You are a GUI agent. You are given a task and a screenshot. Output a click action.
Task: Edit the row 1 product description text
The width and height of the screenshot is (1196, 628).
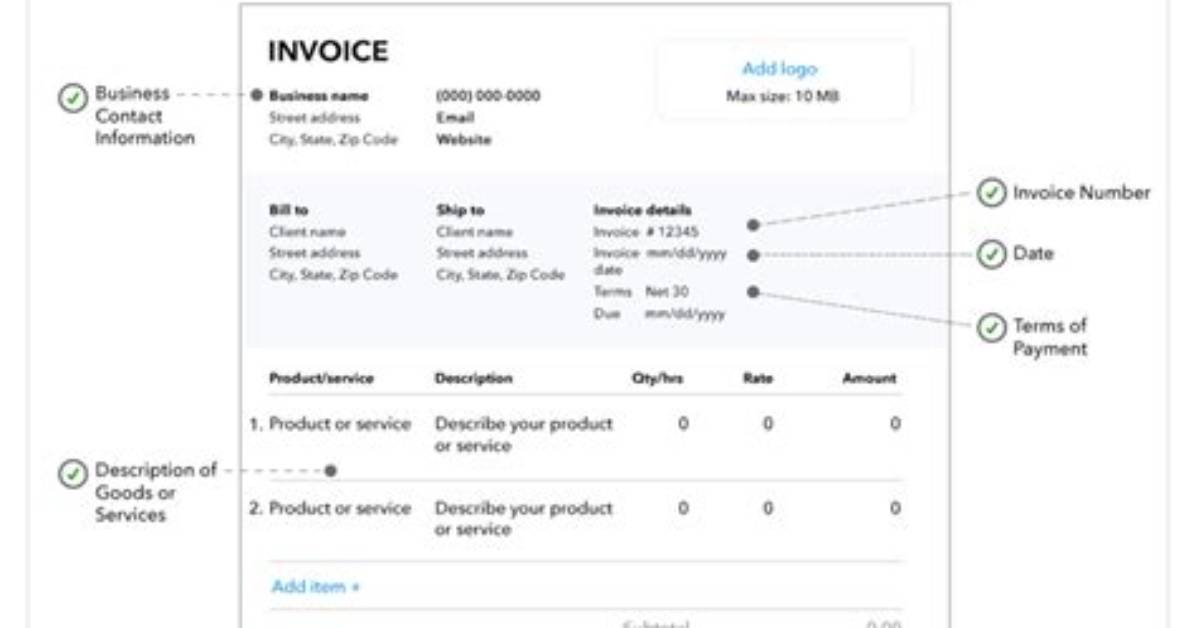coord(523,435)
